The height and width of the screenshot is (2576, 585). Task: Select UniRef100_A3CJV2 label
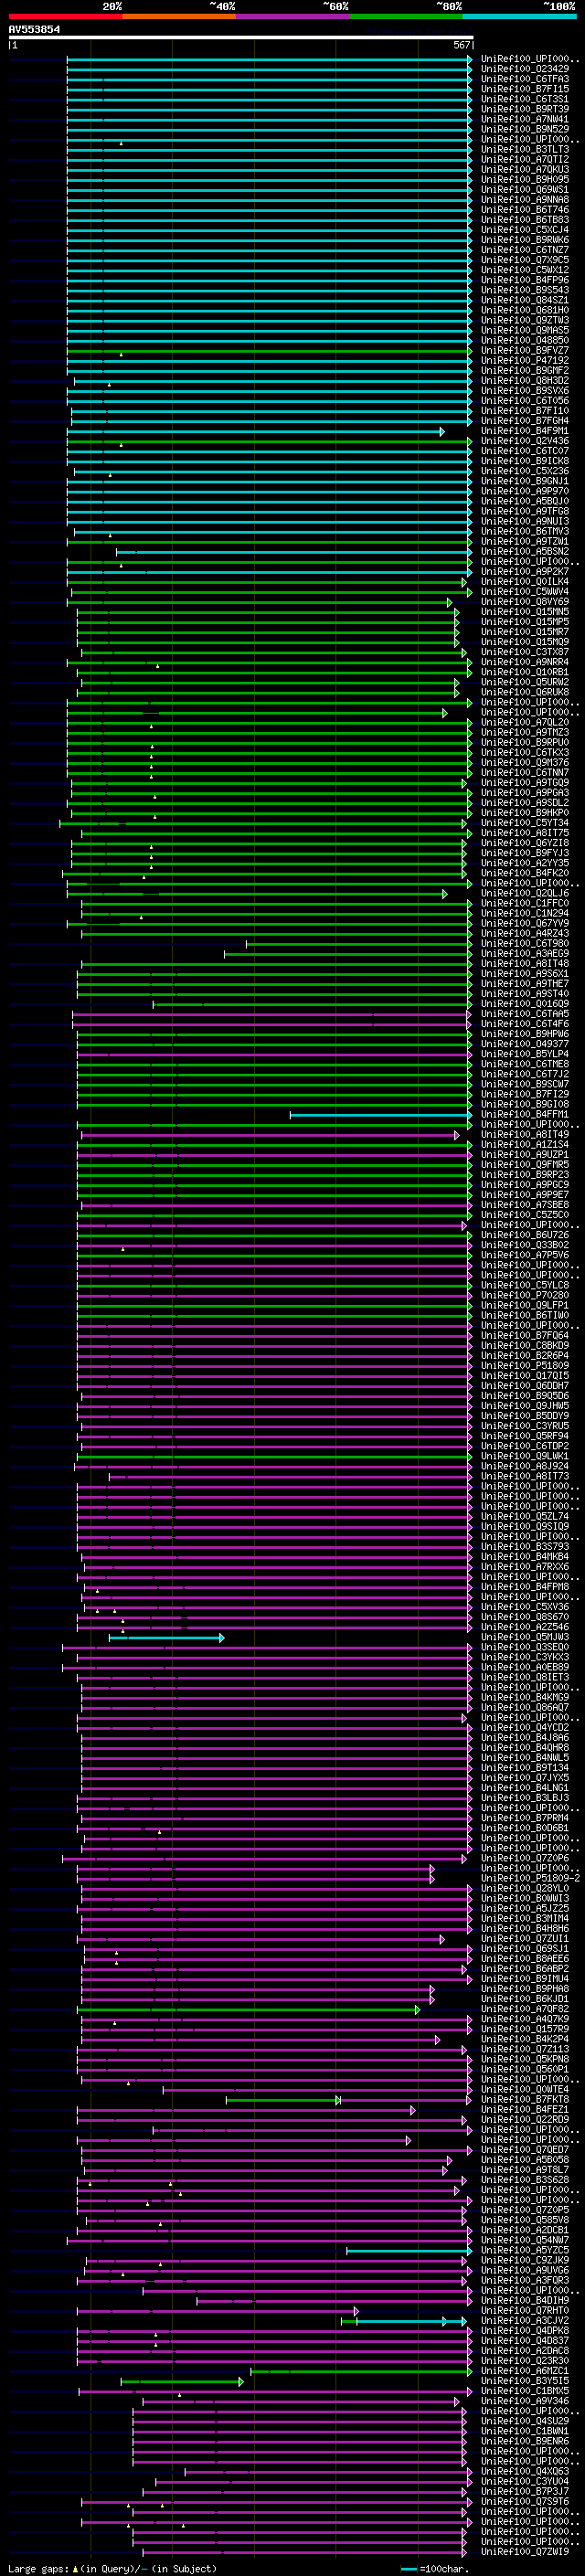pyautogui.click(x=524, y=2321)
